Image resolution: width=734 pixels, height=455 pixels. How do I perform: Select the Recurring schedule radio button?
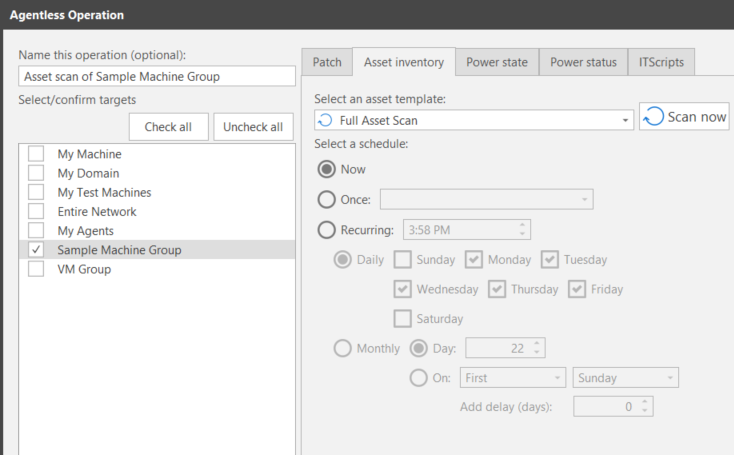click(x=325, y=230)
